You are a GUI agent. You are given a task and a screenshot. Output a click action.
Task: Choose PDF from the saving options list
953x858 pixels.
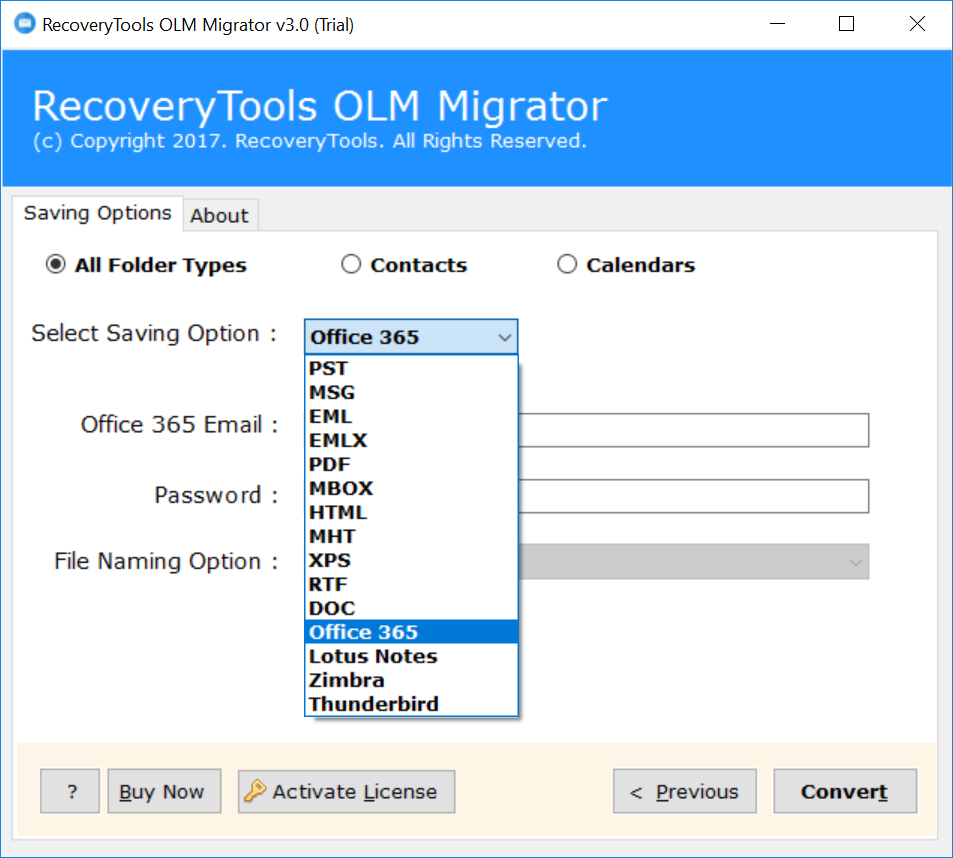coord(411,464)
